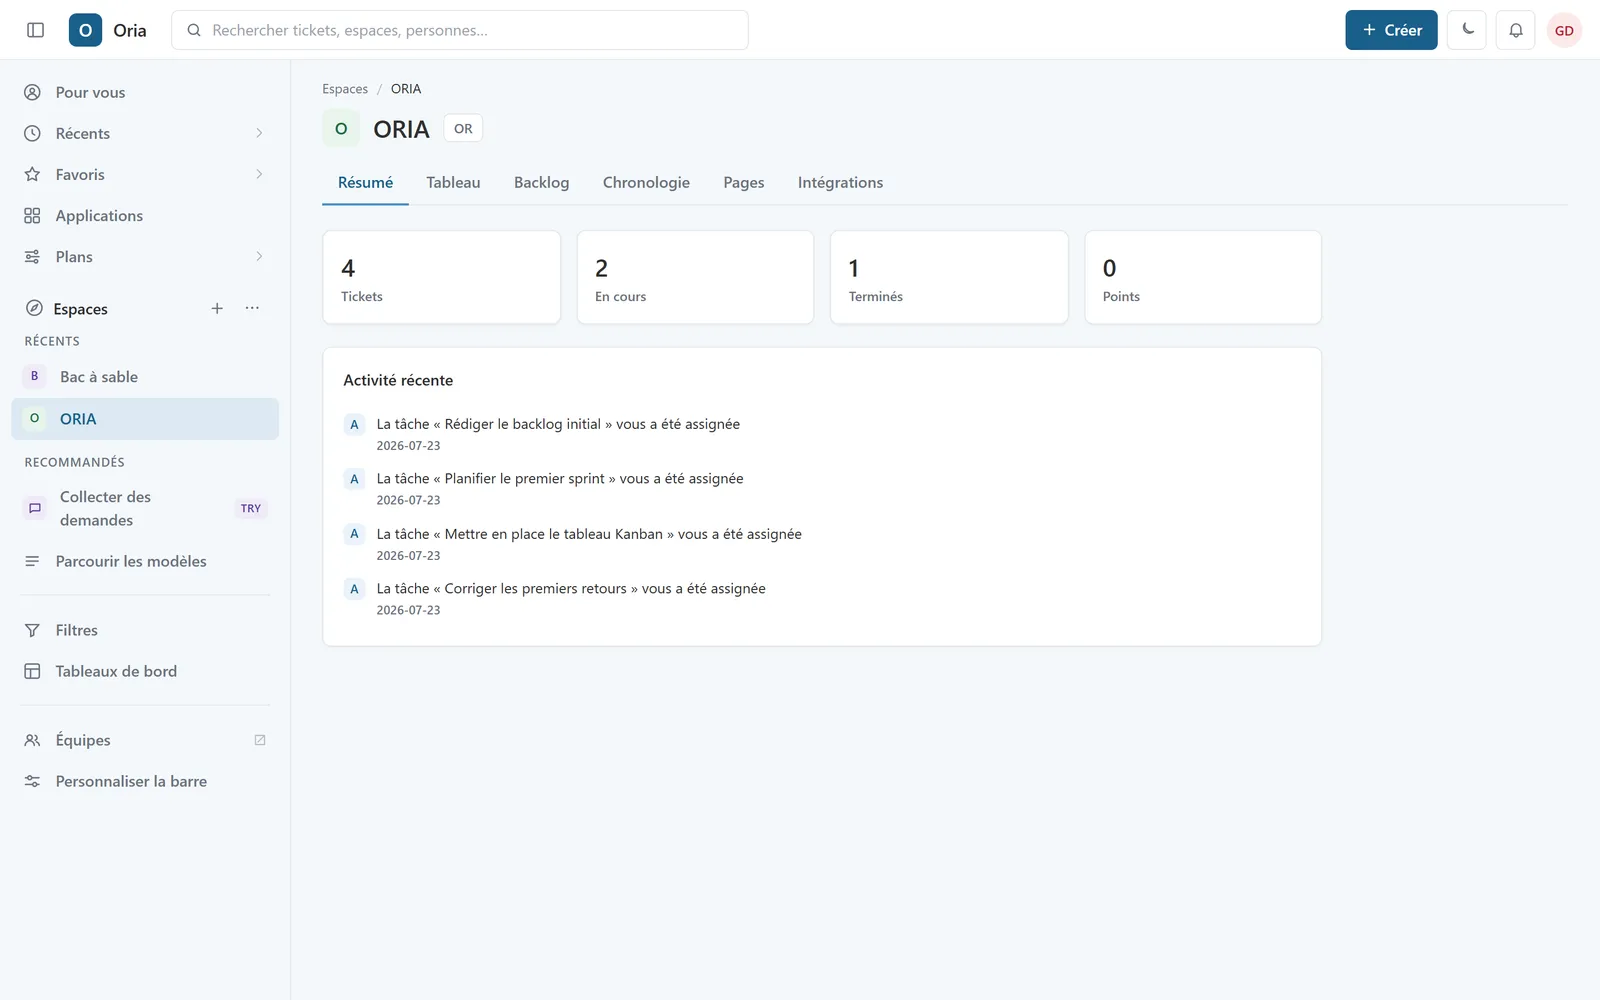1600x1000 pixels.
Task: Open notifications bell
Action: pos(1516,30)
